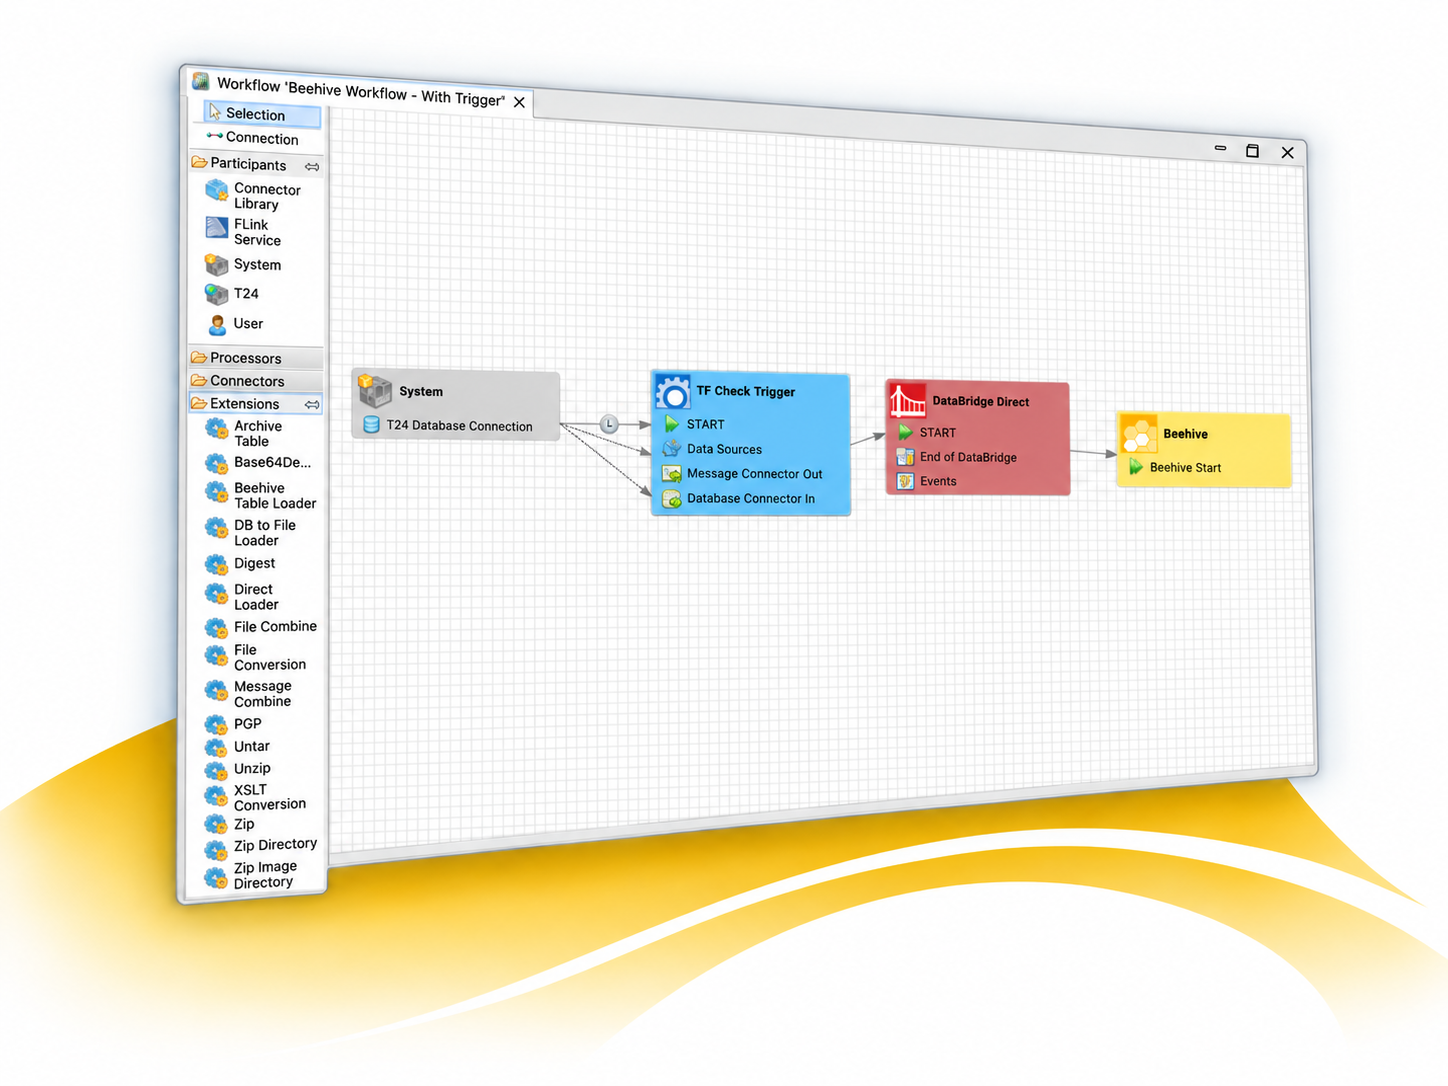This screenshot has width=1448, height=1086.
Task: Choose the System participant icon in palette
Action: tap(217, 265)
